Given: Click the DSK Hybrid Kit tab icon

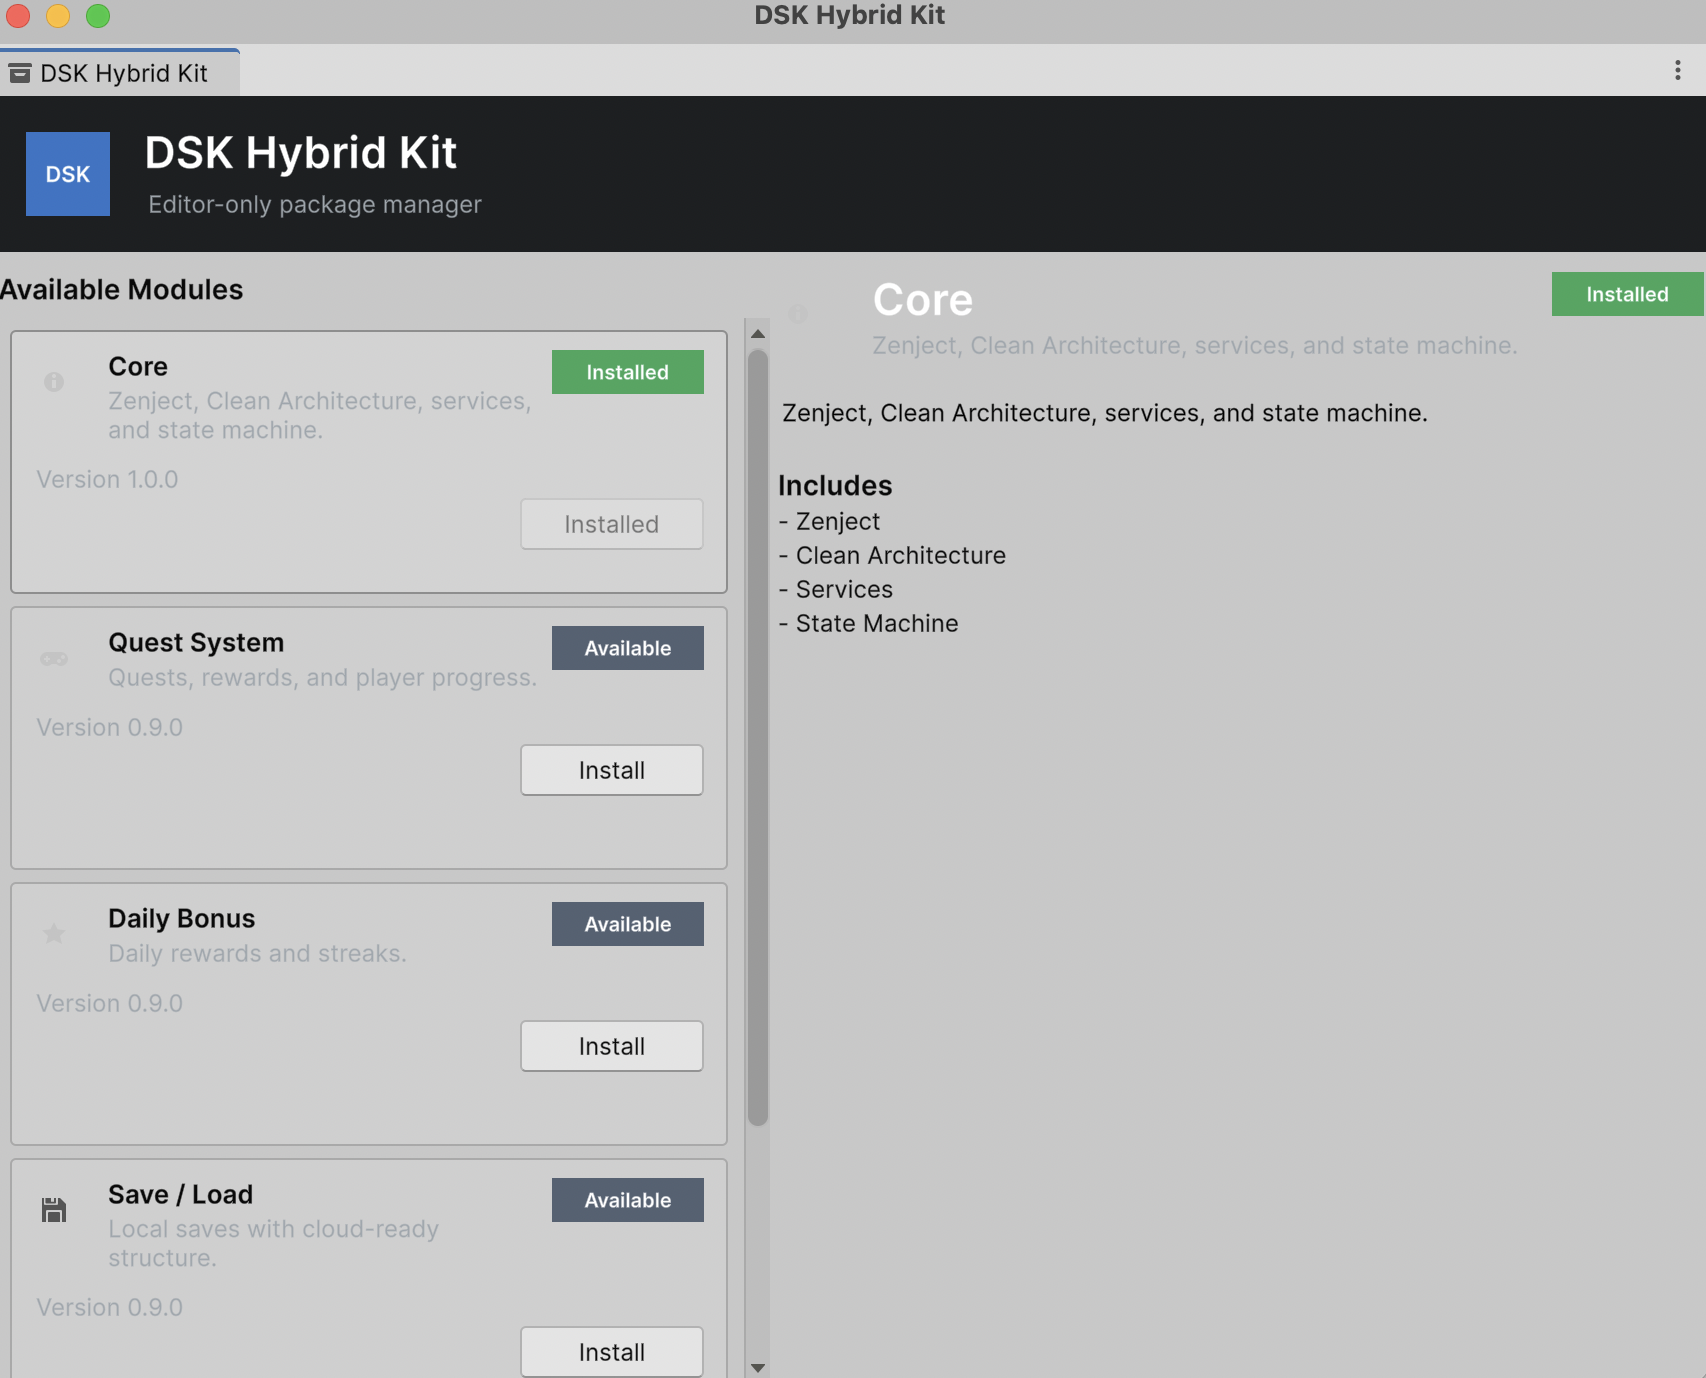Looking at the screenshot, I should coord(20,73).
